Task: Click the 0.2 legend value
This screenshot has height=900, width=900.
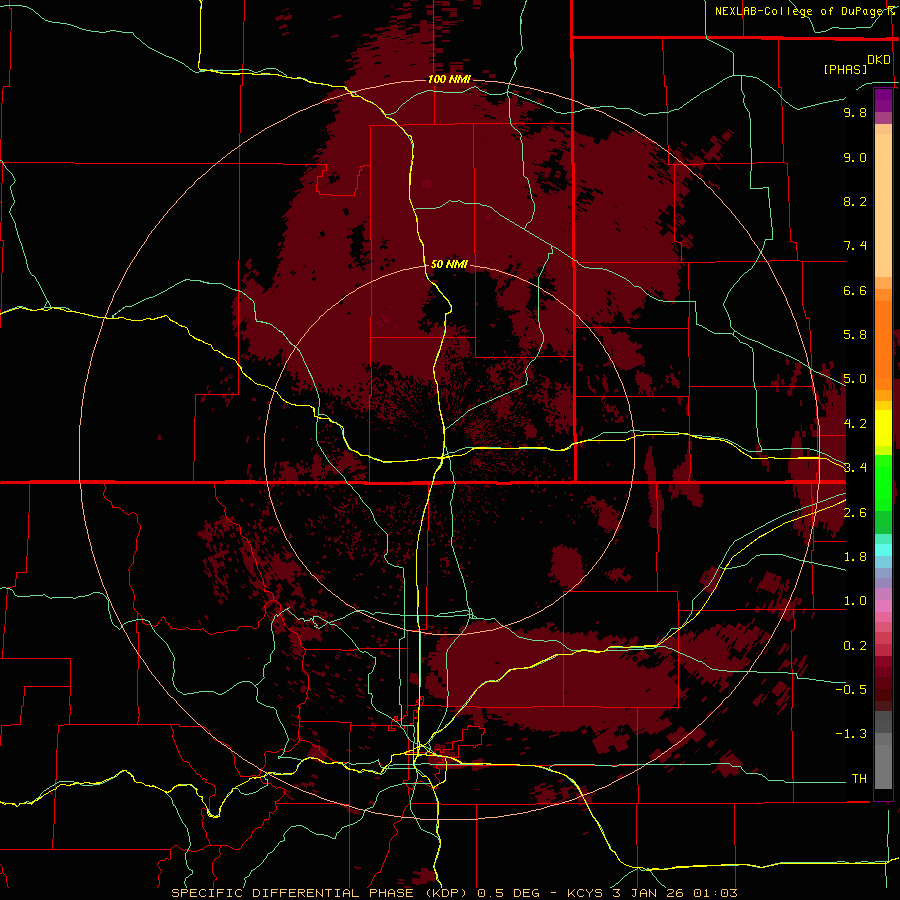Action: 855,646
